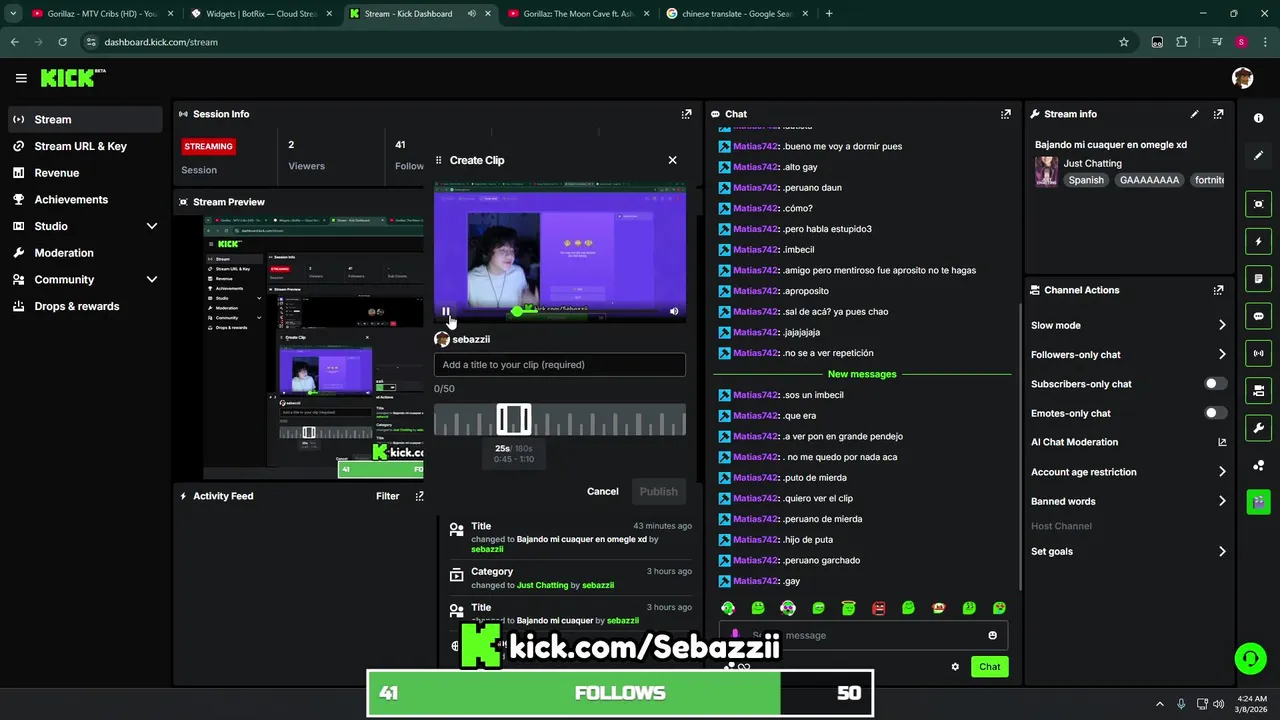The height and width of the screenshot is (720, 1280).
Task: Pop out the Channel Actions panel
Action: pyautogui.click(x=1218, y=290)
